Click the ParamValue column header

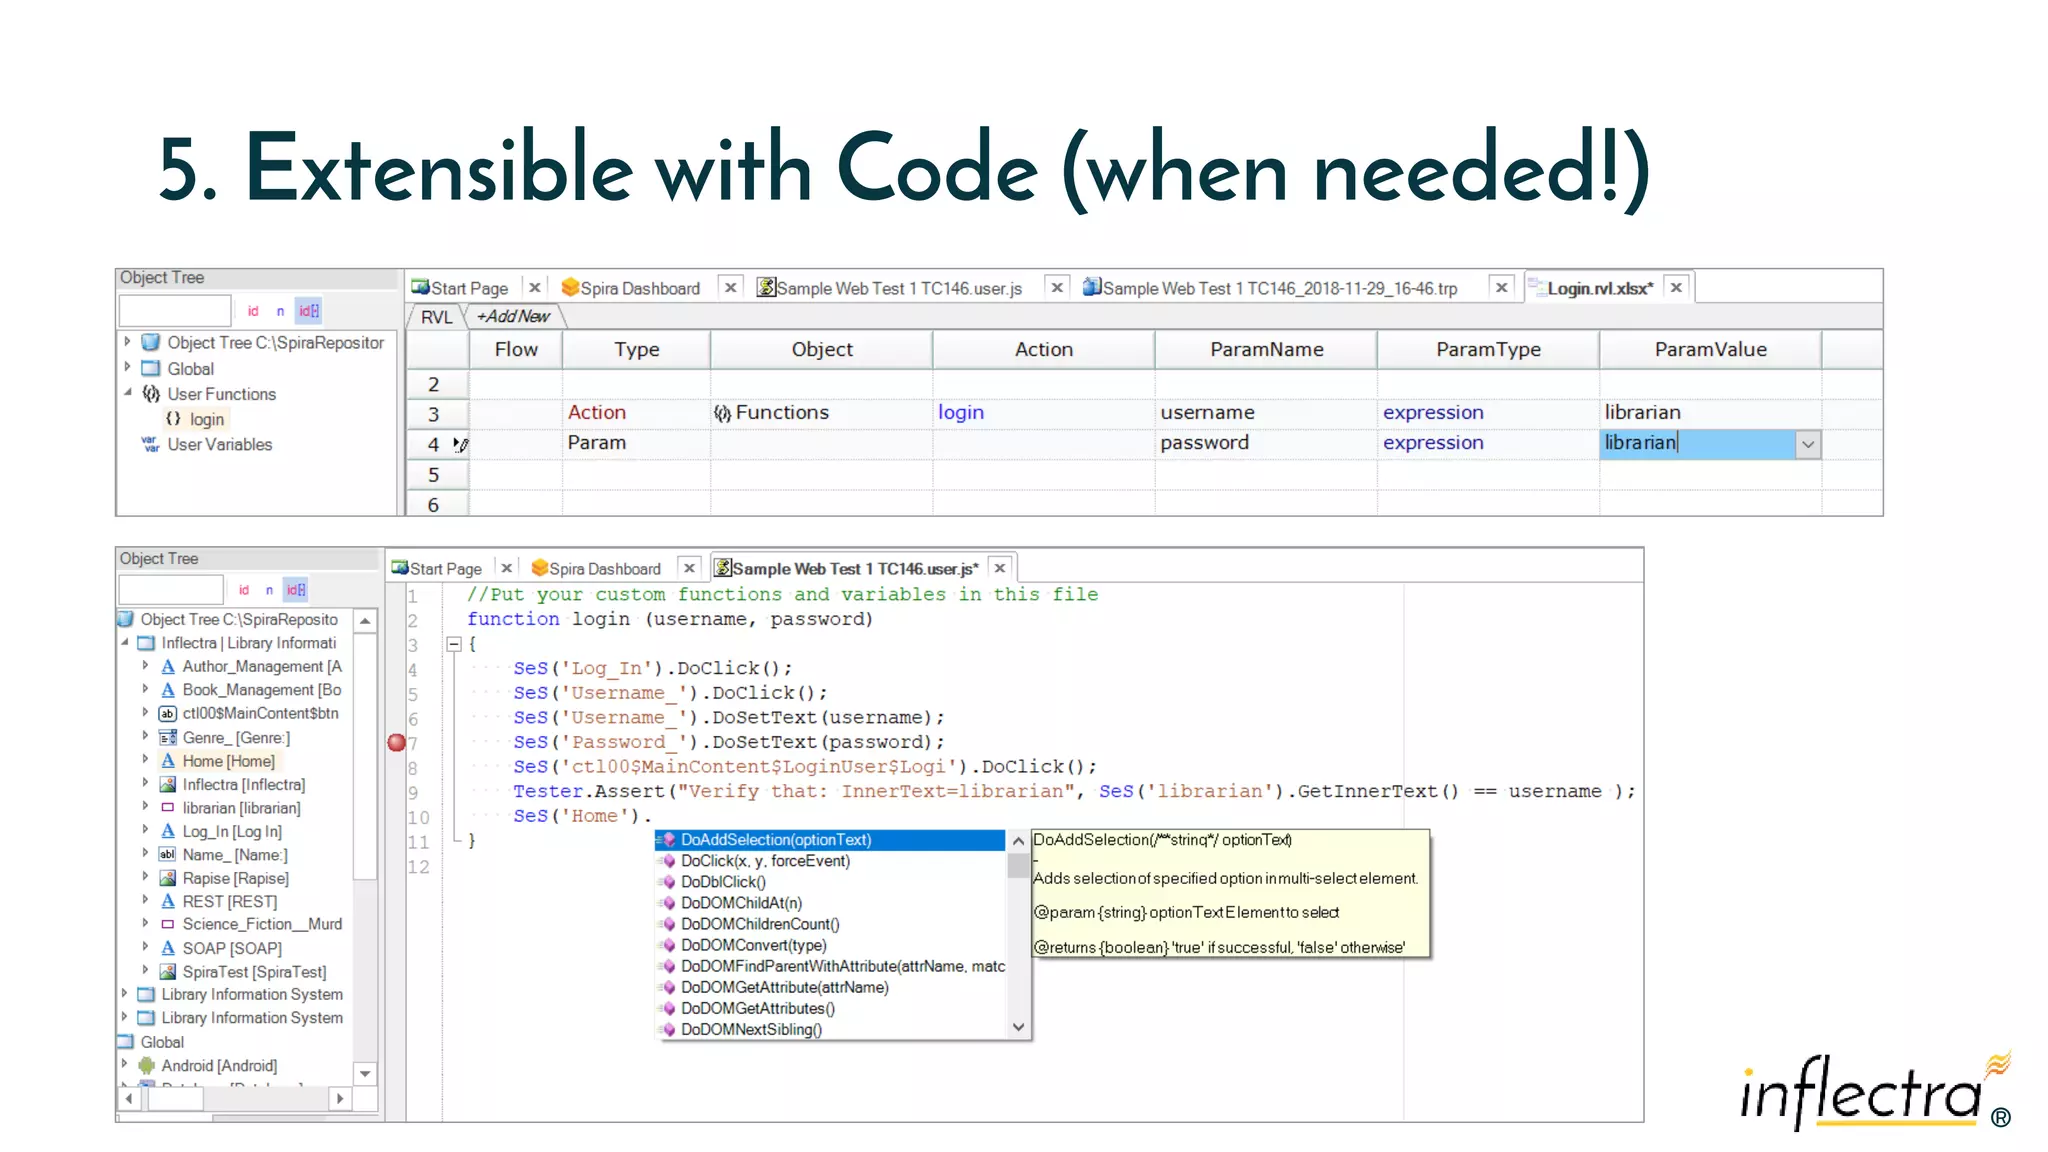pyautogui.click(x=1710, y=349)
